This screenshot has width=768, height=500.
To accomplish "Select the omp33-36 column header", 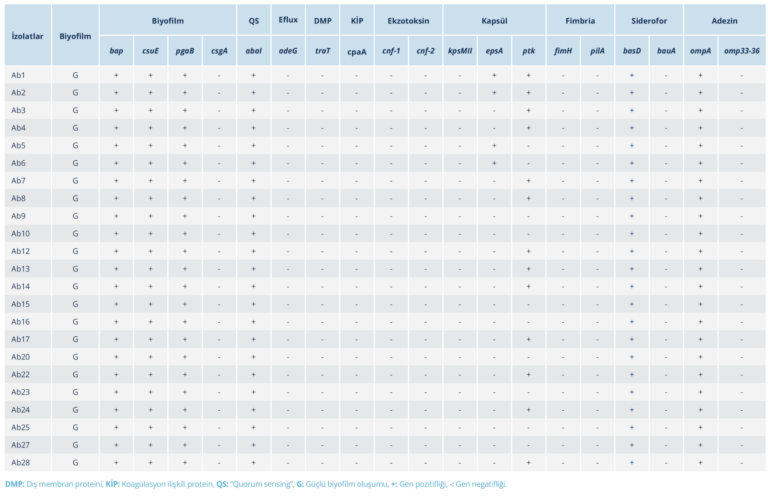I will [741, 50].
